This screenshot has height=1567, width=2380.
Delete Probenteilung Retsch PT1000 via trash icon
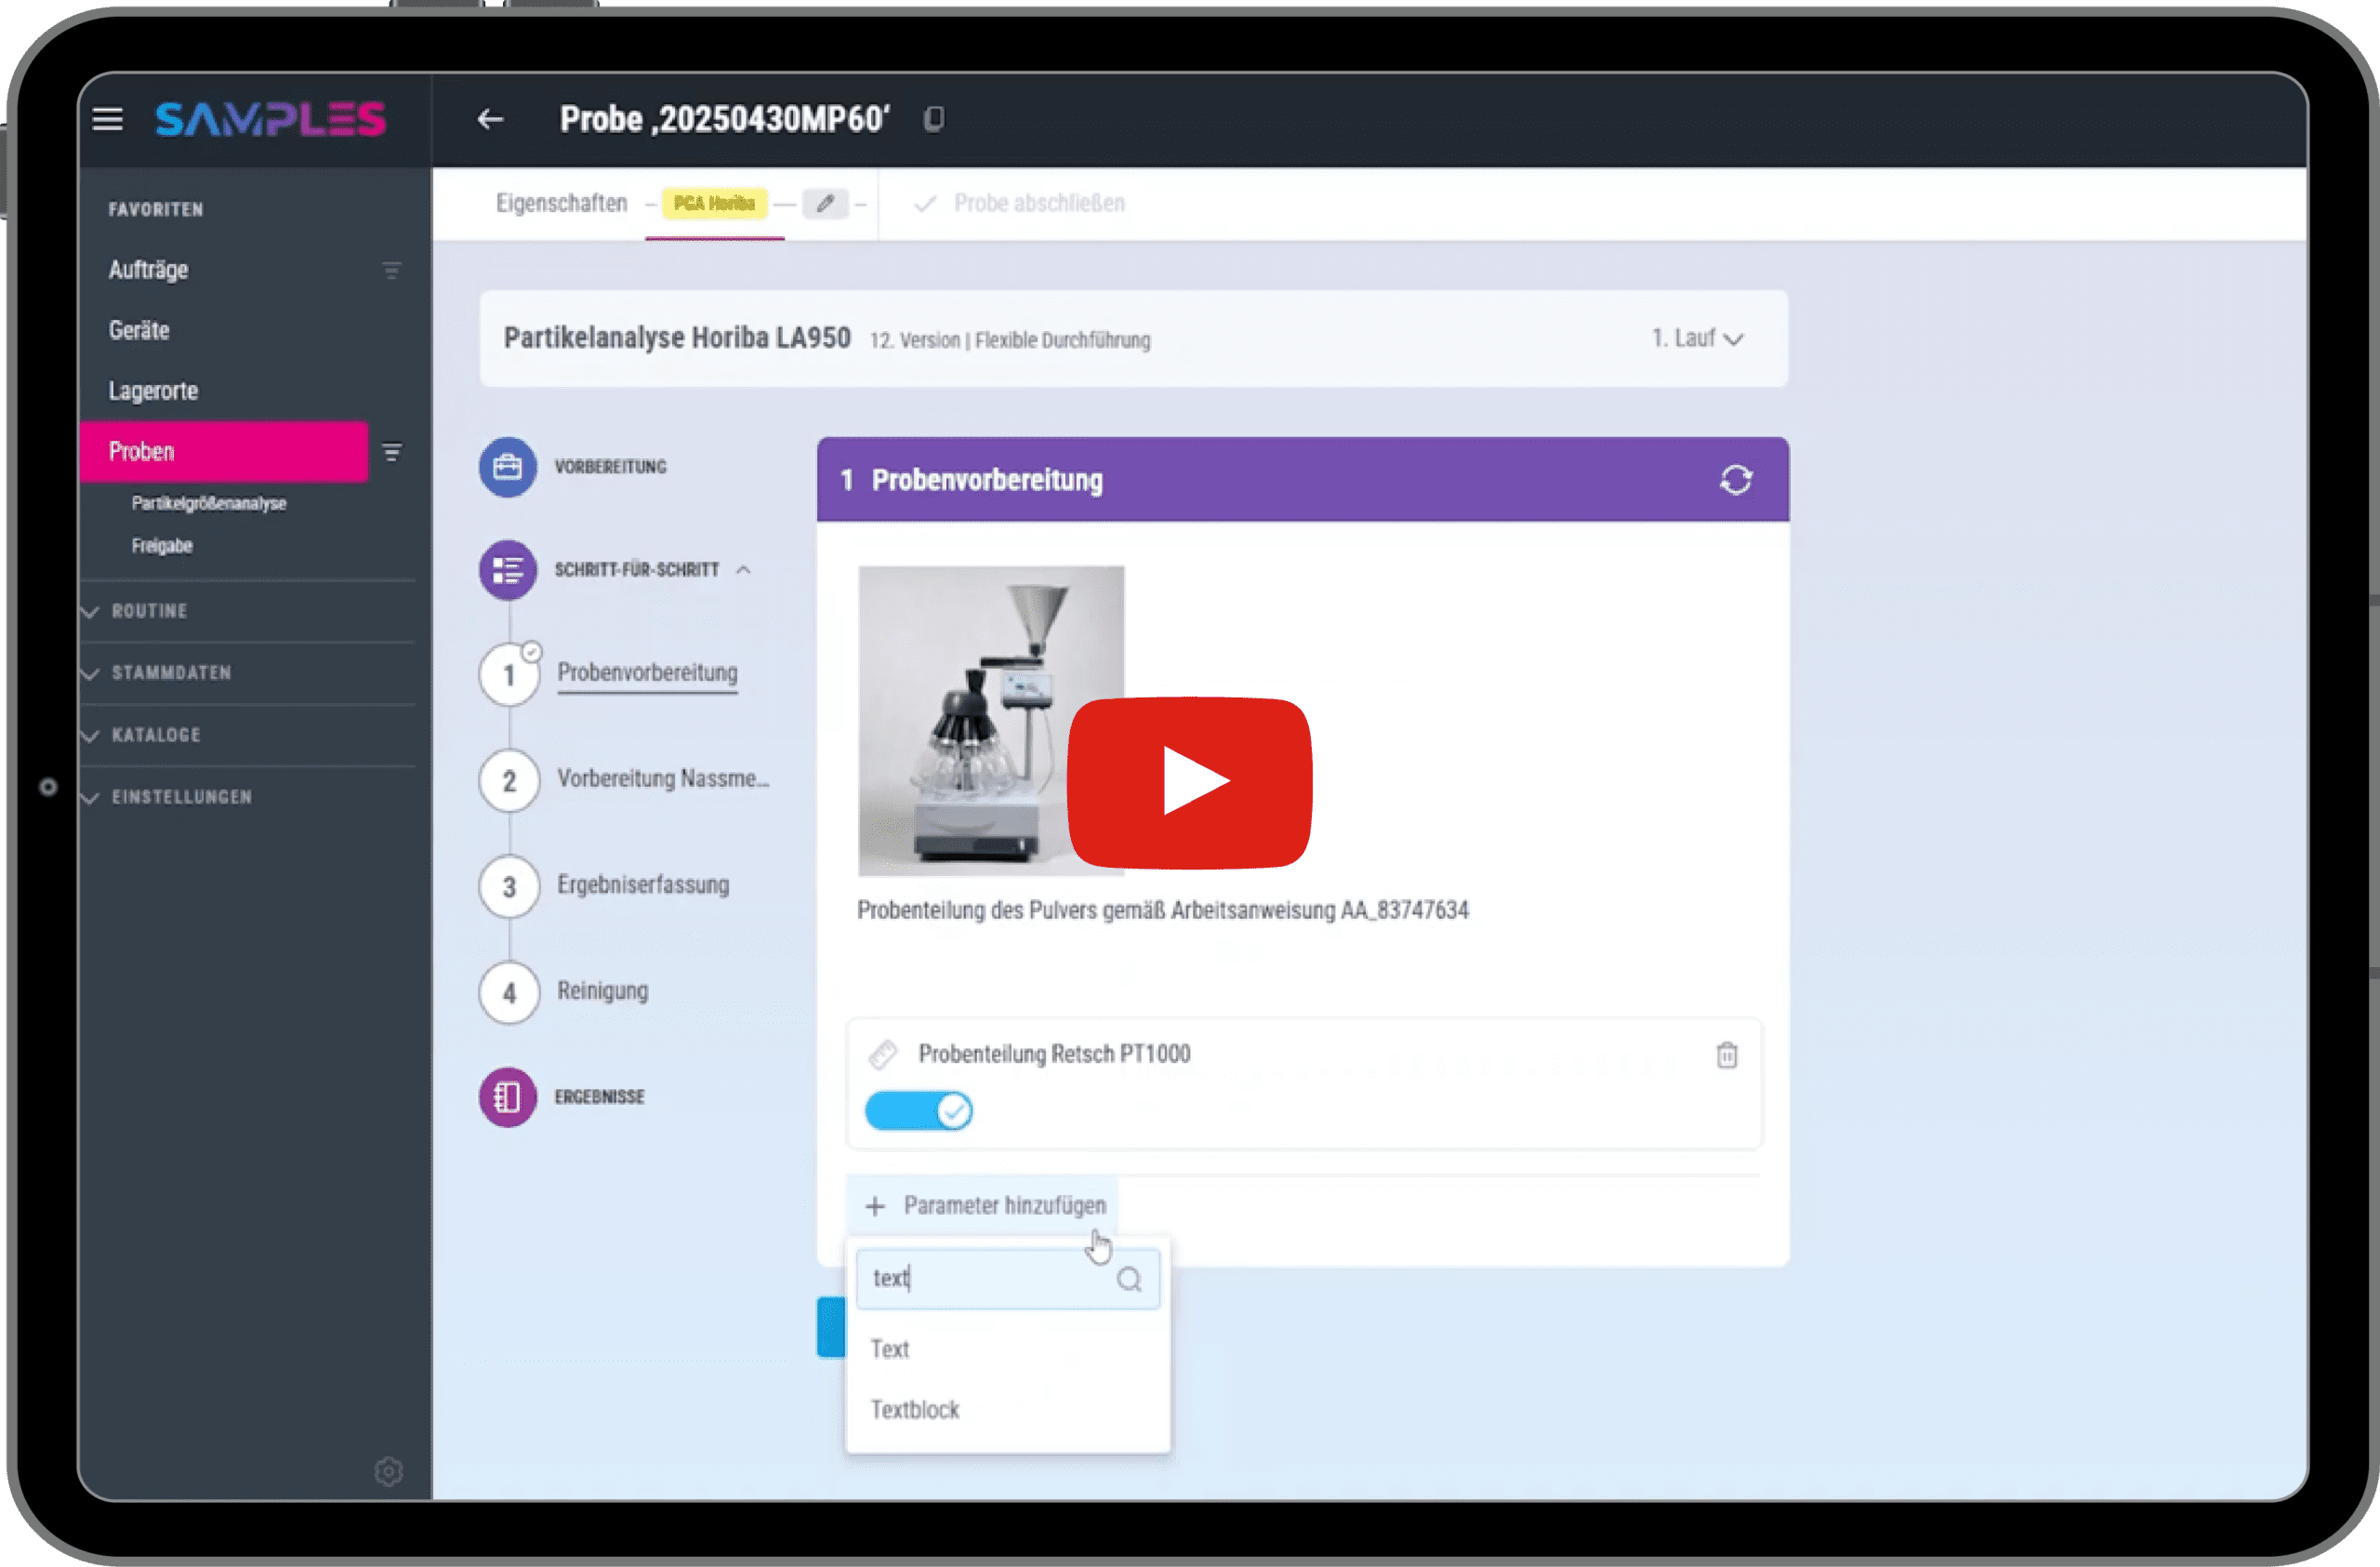pyautogui.click(x=1726, y=1055)
